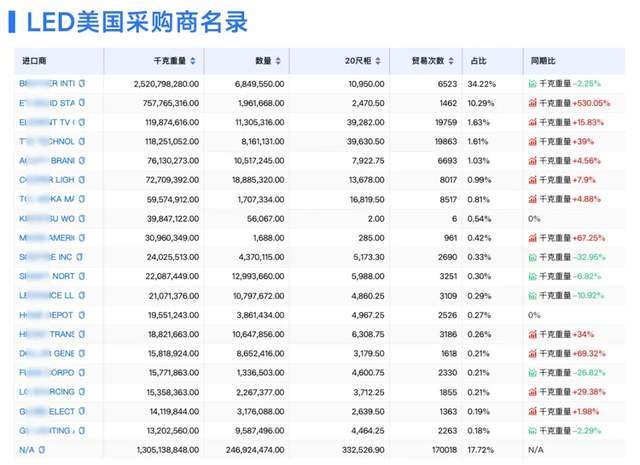Copy importer name in 18,821,663.00 row

82,334
